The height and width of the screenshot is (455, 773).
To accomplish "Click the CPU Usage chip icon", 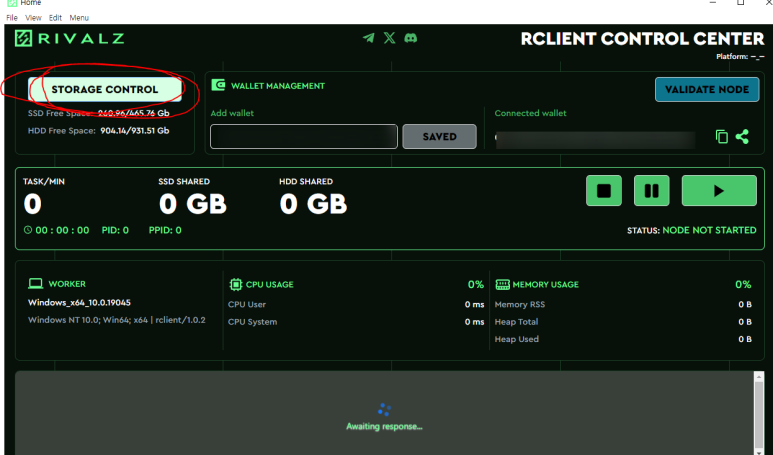I will click(236, 284).
